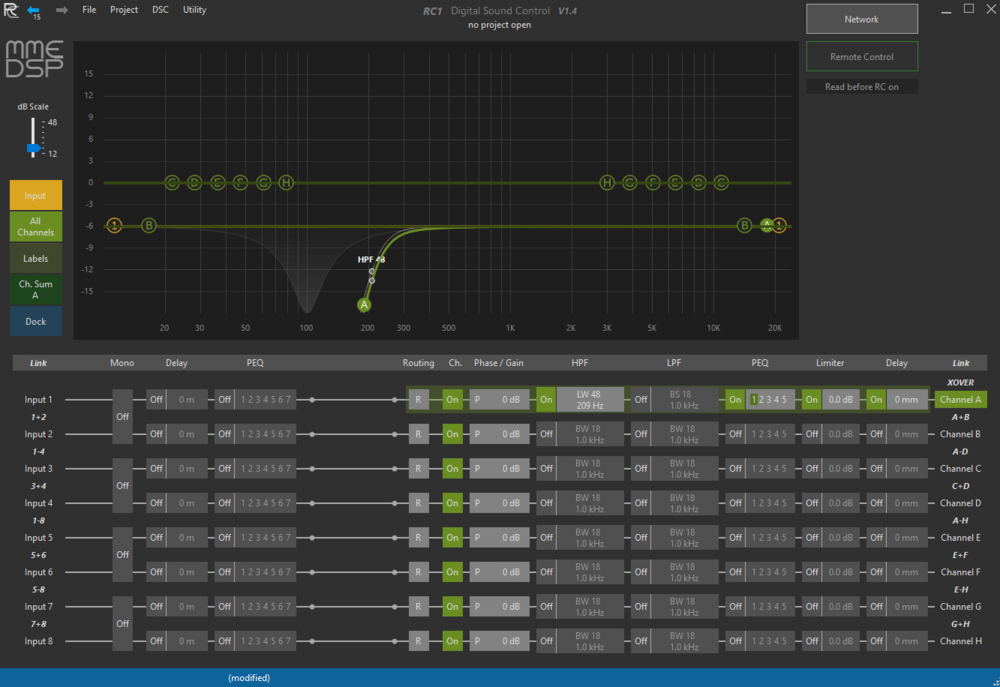The image size is (1000, 687).
Task: Select the HPF node A on the graph
Action: tap(364, 304)
